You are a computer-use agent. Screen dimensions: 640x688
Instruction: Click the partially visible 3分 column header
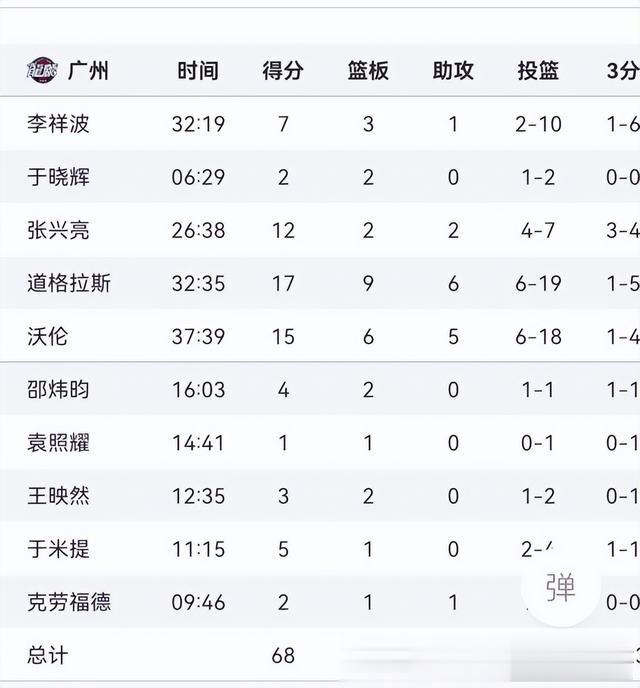[623, 71]
